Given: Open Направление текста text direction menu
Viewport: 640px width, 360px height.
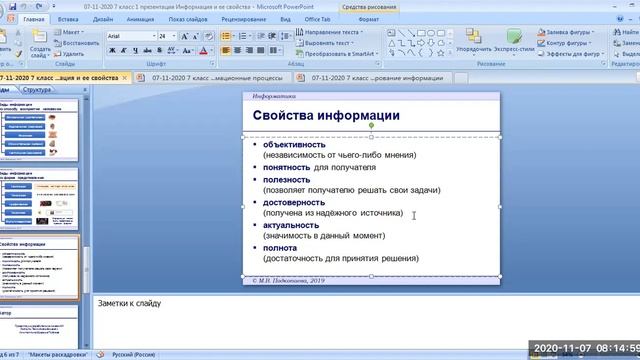Looking at the screenshot, I should pyautogui.click(x=329, y=32).
